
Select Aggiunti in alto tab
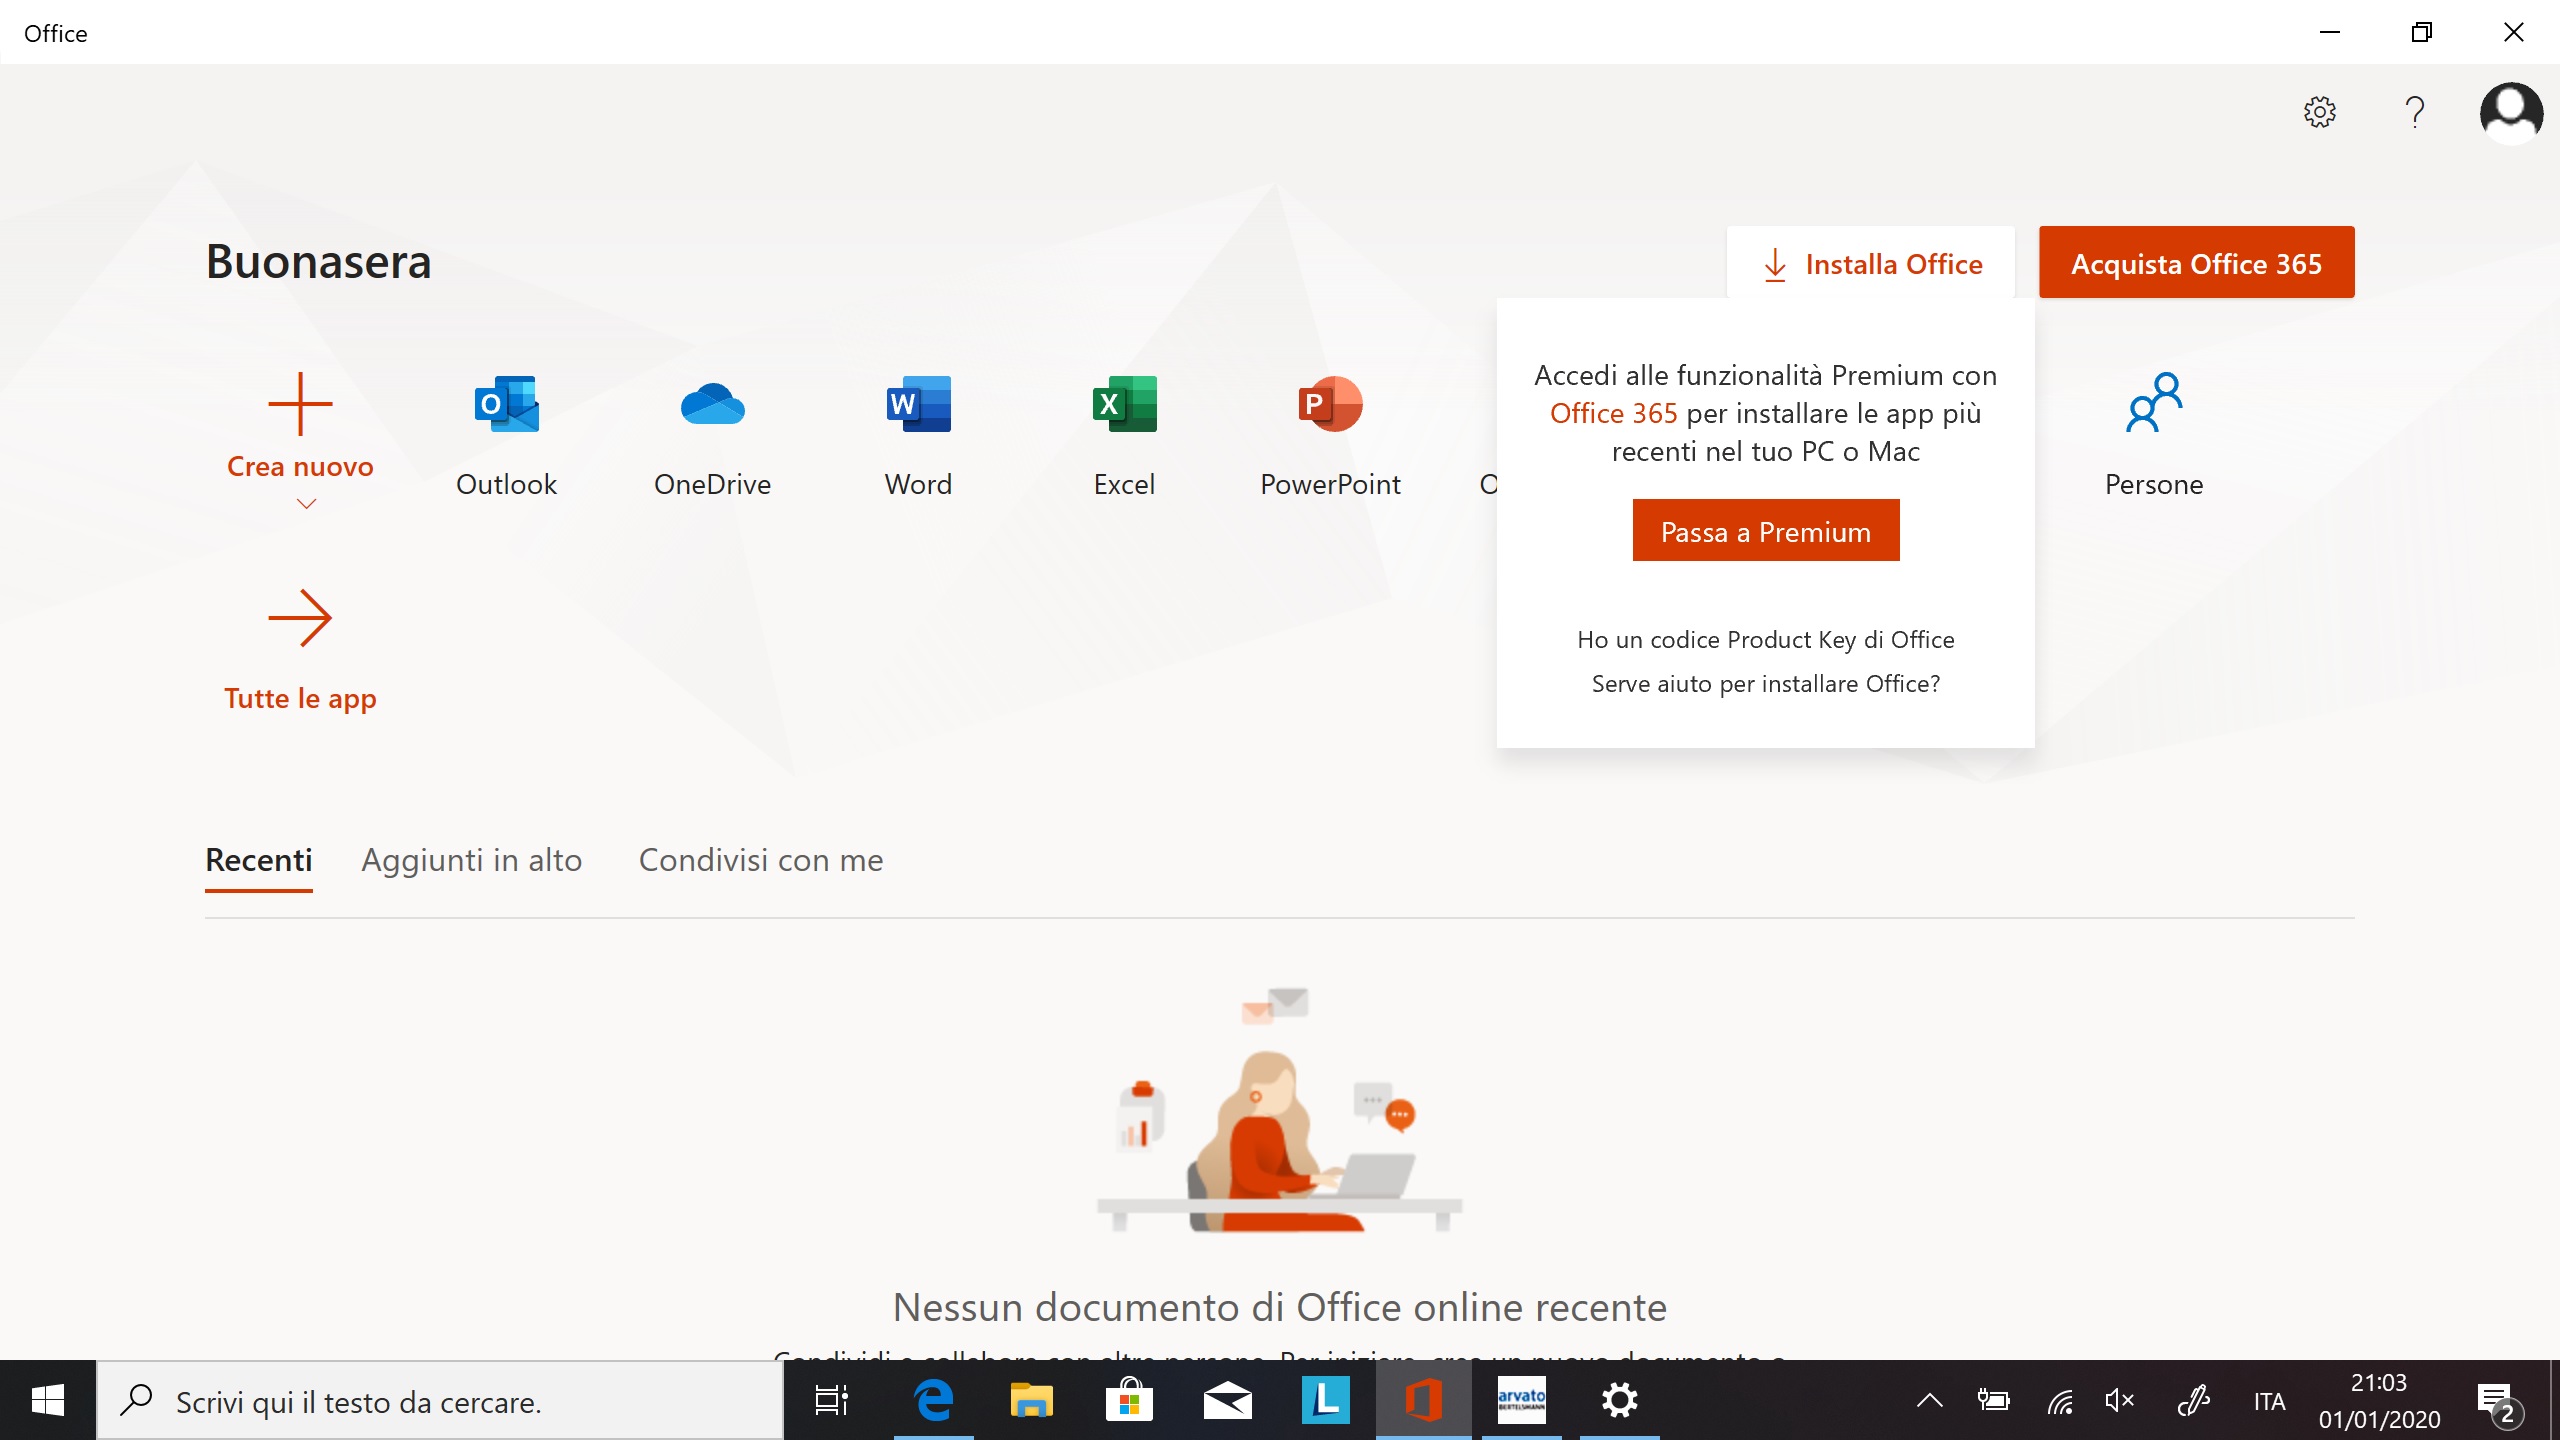471,860
